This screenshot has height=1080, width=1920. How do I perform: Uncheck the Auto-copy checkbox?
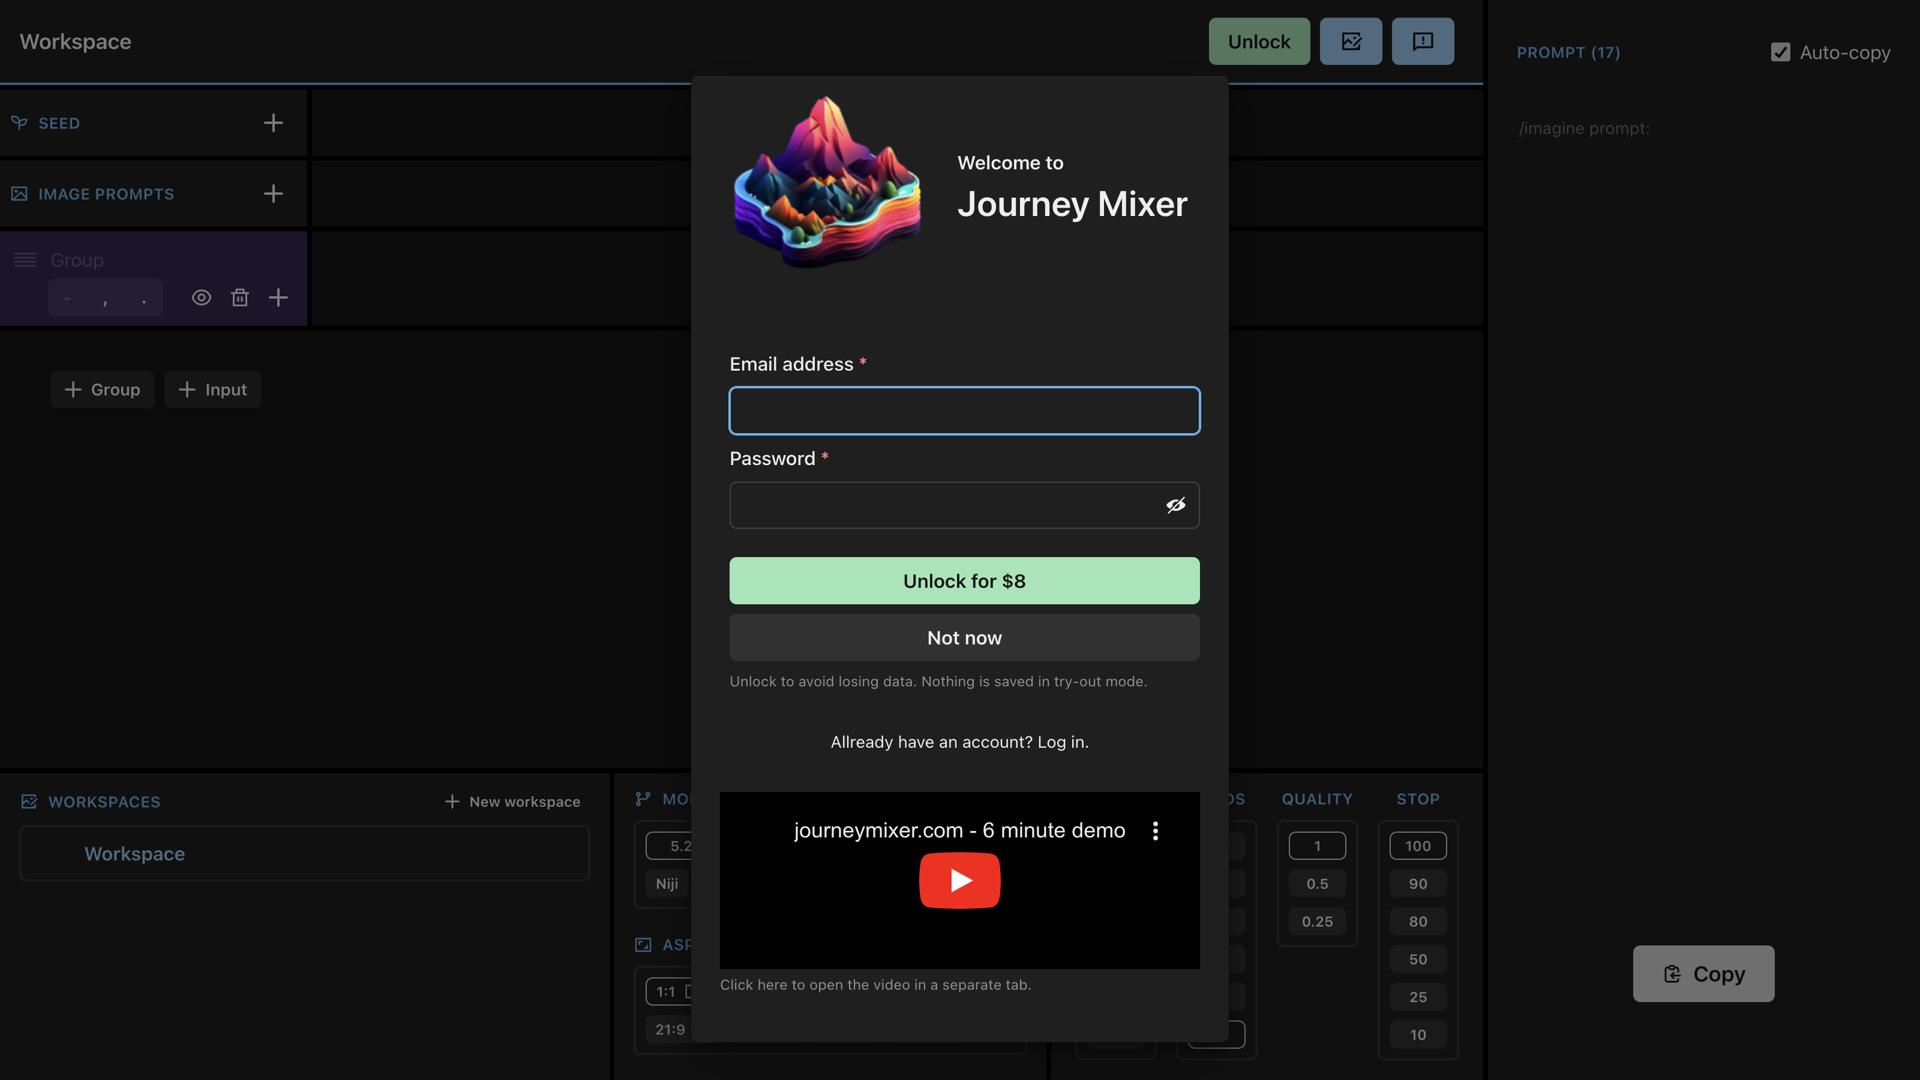pyautogui.click(x=1780, y=52)
